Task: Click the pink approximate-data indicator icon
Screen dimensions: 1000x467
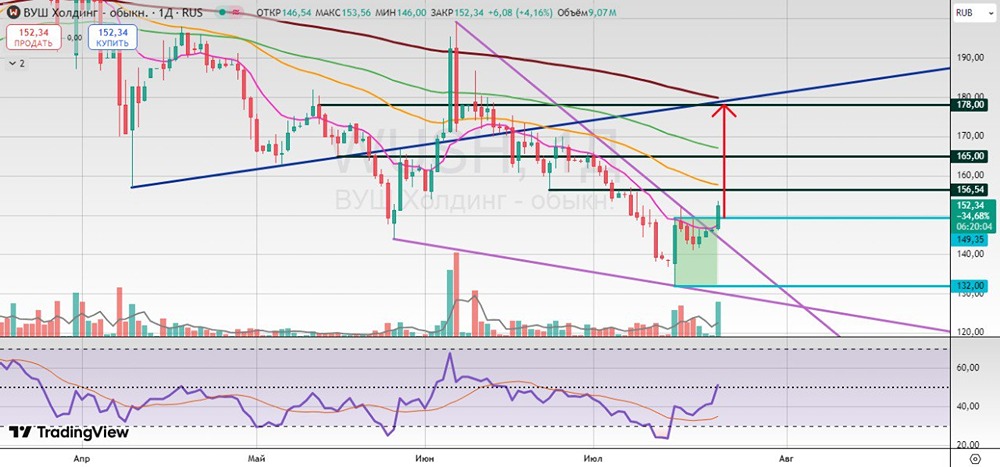Action: 236,13
